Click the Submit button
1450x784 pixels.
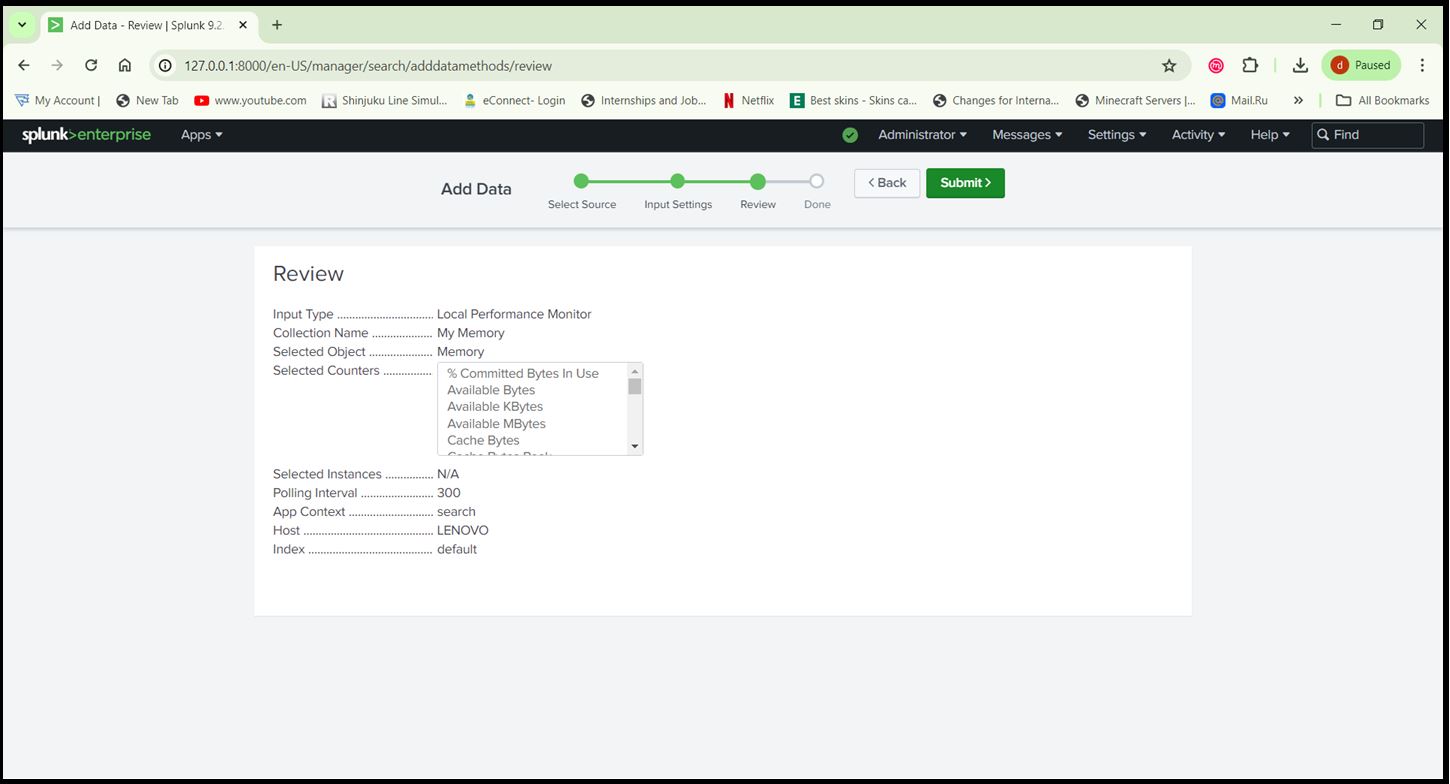(964, 182)
